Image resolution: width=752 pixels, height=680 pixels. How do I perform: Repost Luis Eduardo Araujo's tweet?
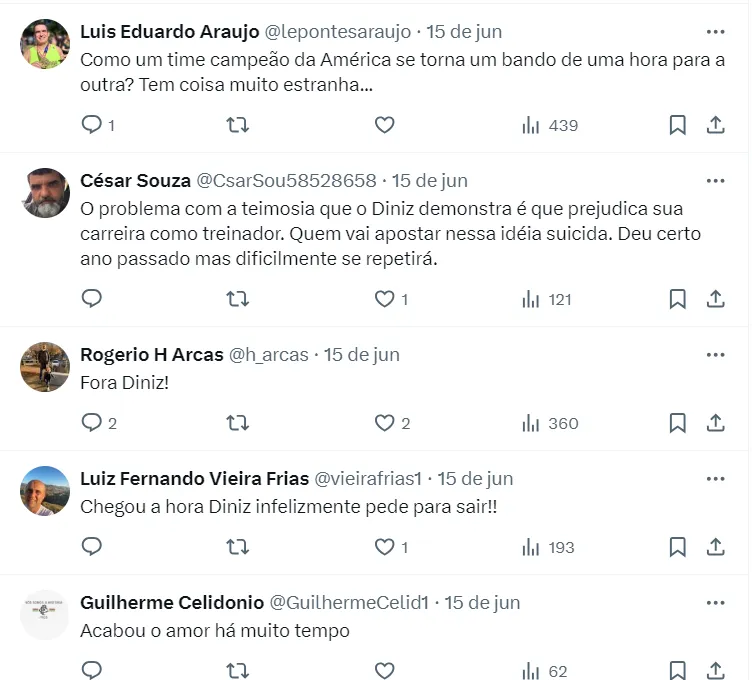tap(238, 125)
